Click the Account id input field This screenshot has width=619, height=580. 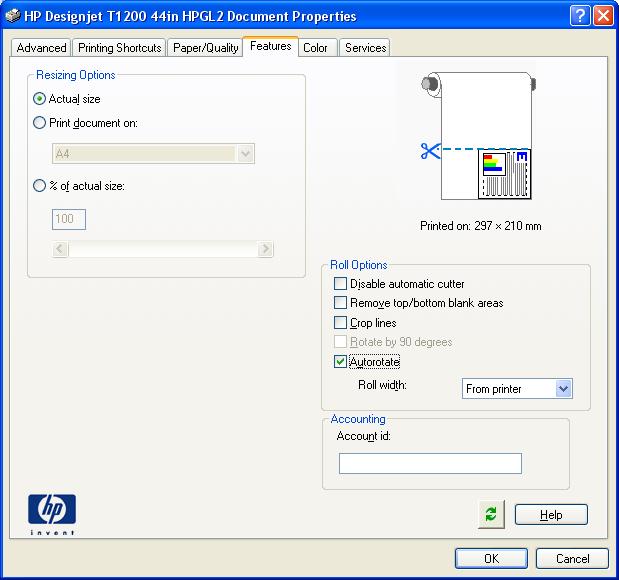coord(430,463)
